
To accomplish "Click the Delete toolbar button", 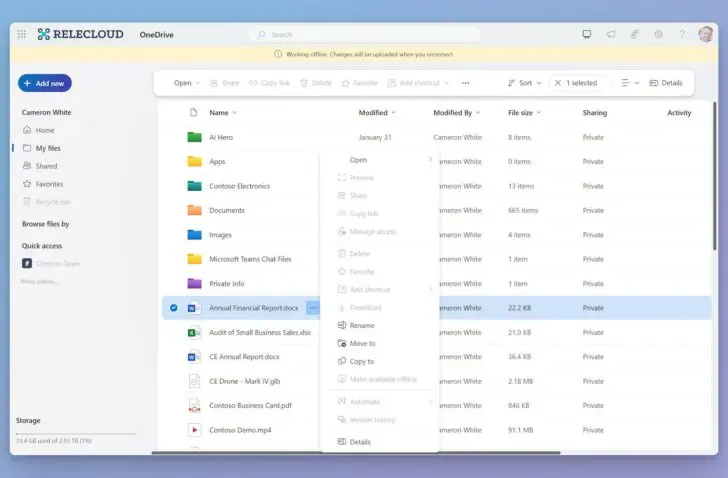I will [316, 83].
